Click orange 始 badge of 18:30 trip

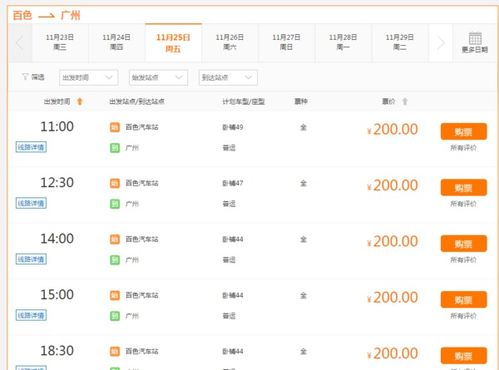click(115, 351)
